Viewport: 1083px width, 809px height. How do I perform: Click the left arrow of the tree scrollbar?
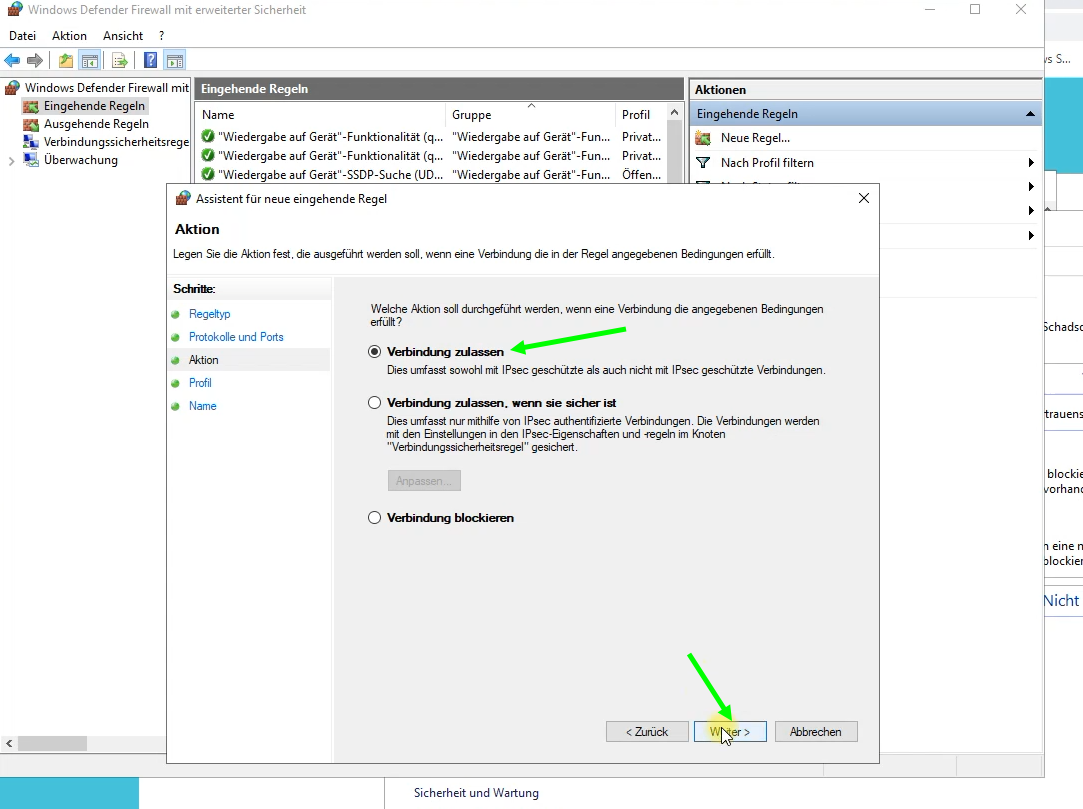point(9,743)
